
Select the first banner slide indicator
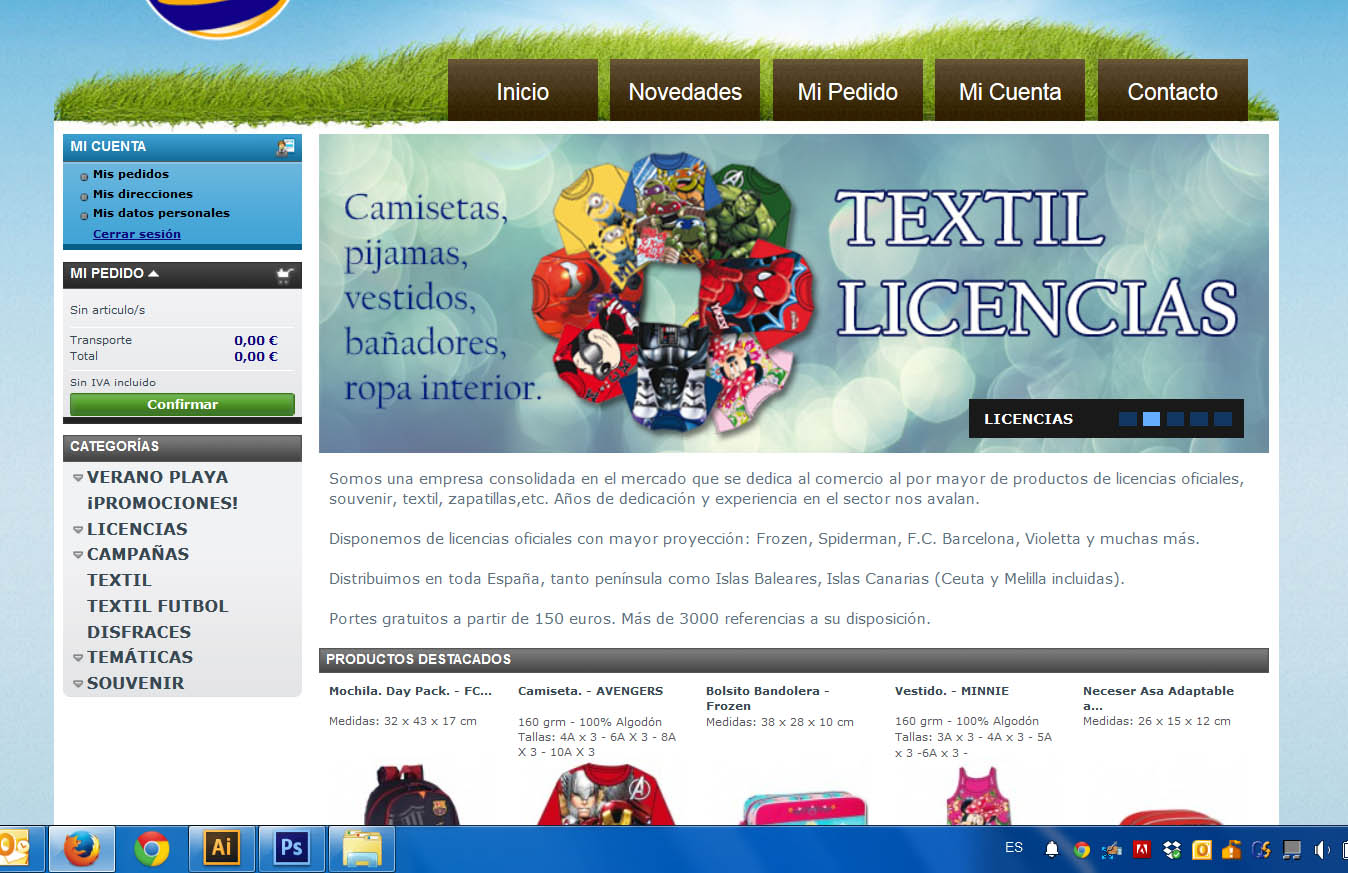coord(1128,419)
